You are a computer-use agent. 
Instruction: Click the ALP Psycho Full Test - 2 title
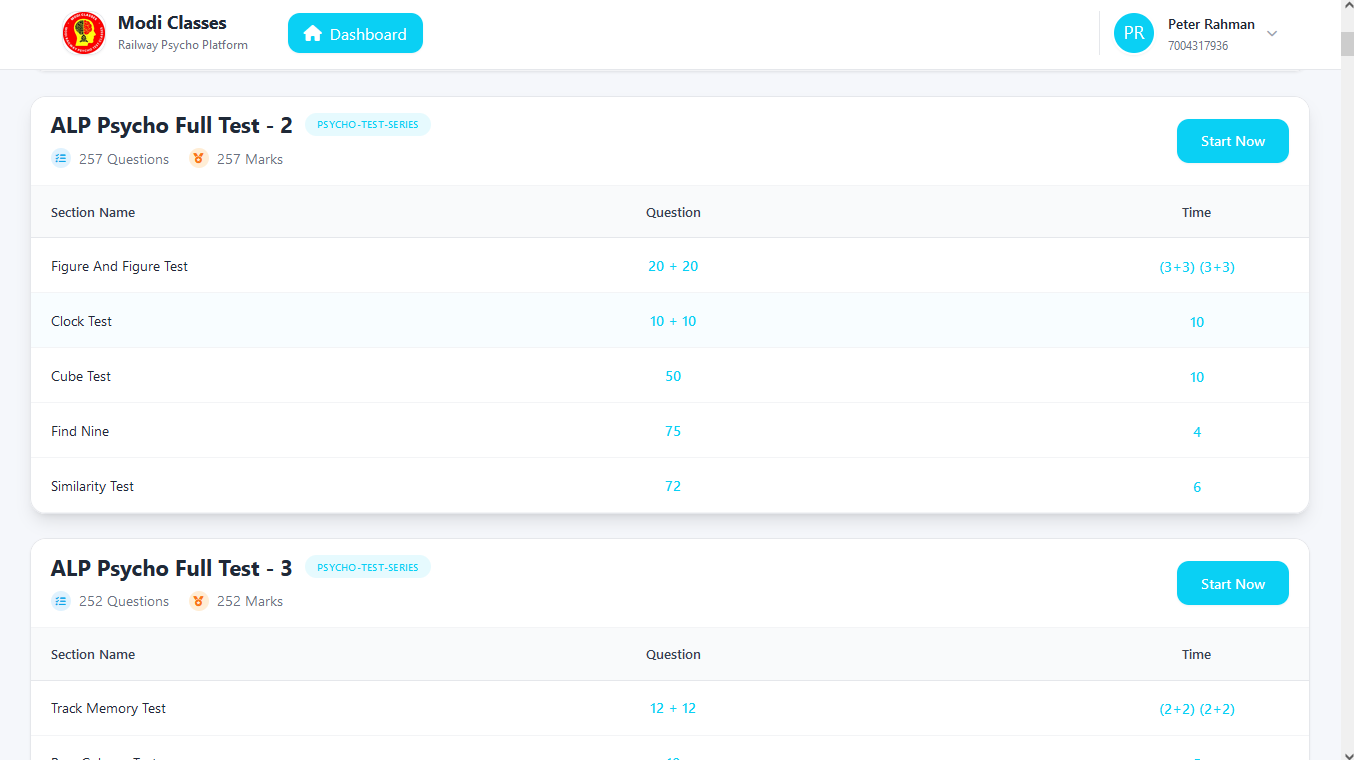coord(171,125)
